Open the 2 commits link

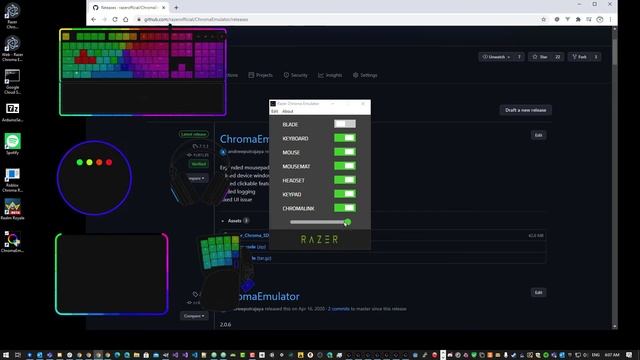tap(339, 309)
